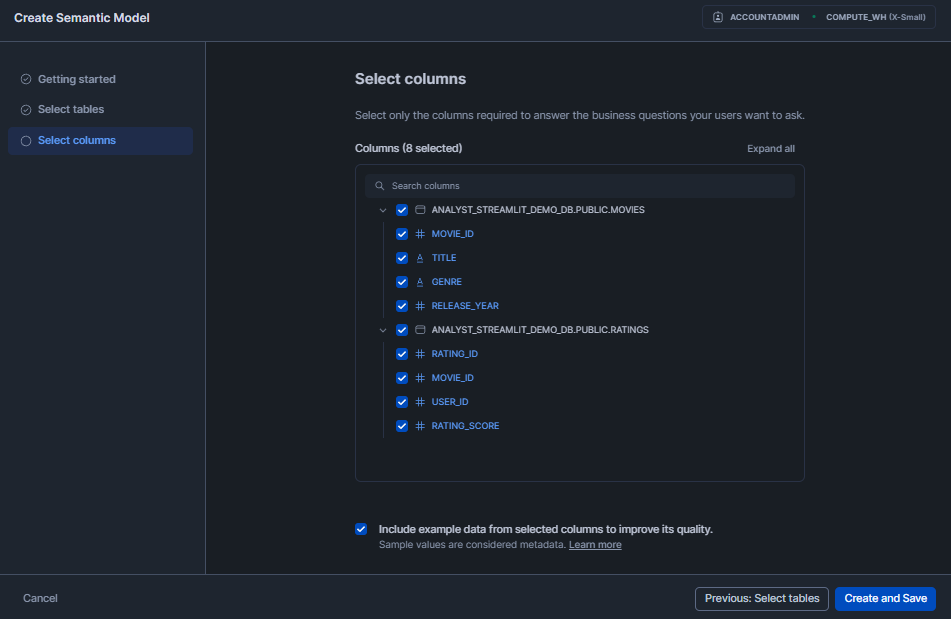Image resolution: width=951 pixels, height=619 pixels.
Task: Disable include example data from selected columns
Action: (361, 529)
